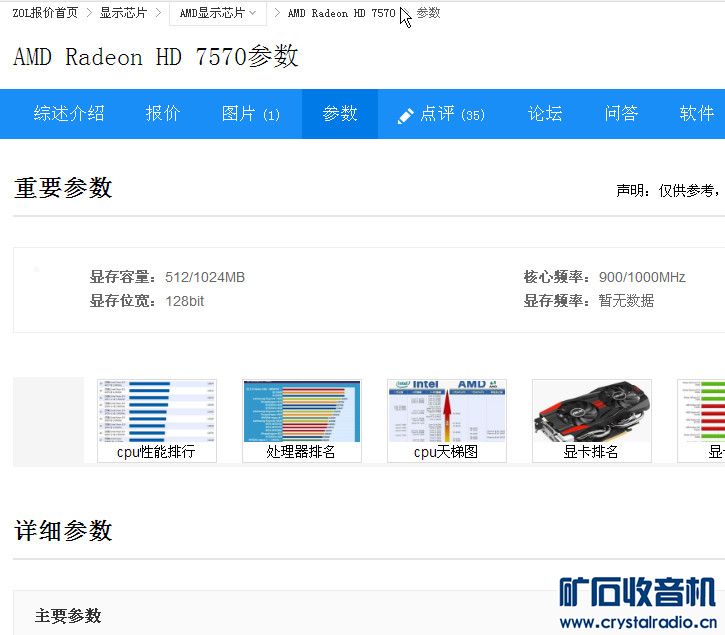Open the 点评 (35) tab

[441, 113]
